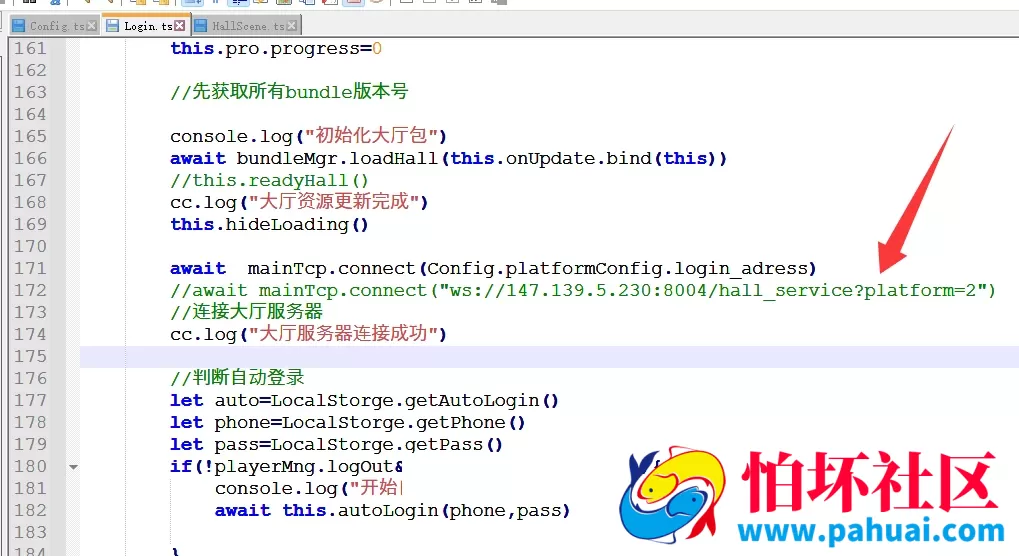Close the Login.ts tab
Viewport: 1019px width, 556px height.
pyautogui.click(x=180, y=26)
